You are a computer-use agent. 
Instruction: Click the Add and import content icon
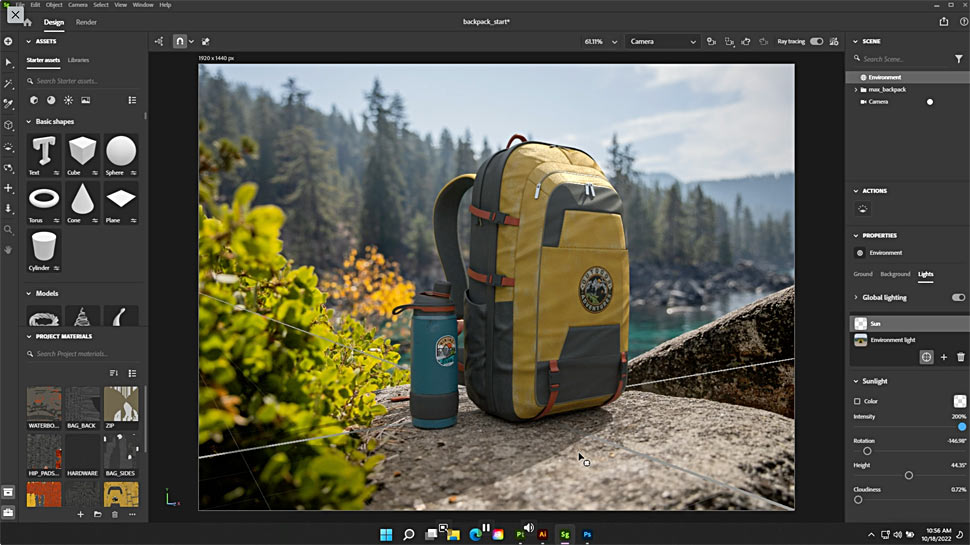tap(8, 41)
